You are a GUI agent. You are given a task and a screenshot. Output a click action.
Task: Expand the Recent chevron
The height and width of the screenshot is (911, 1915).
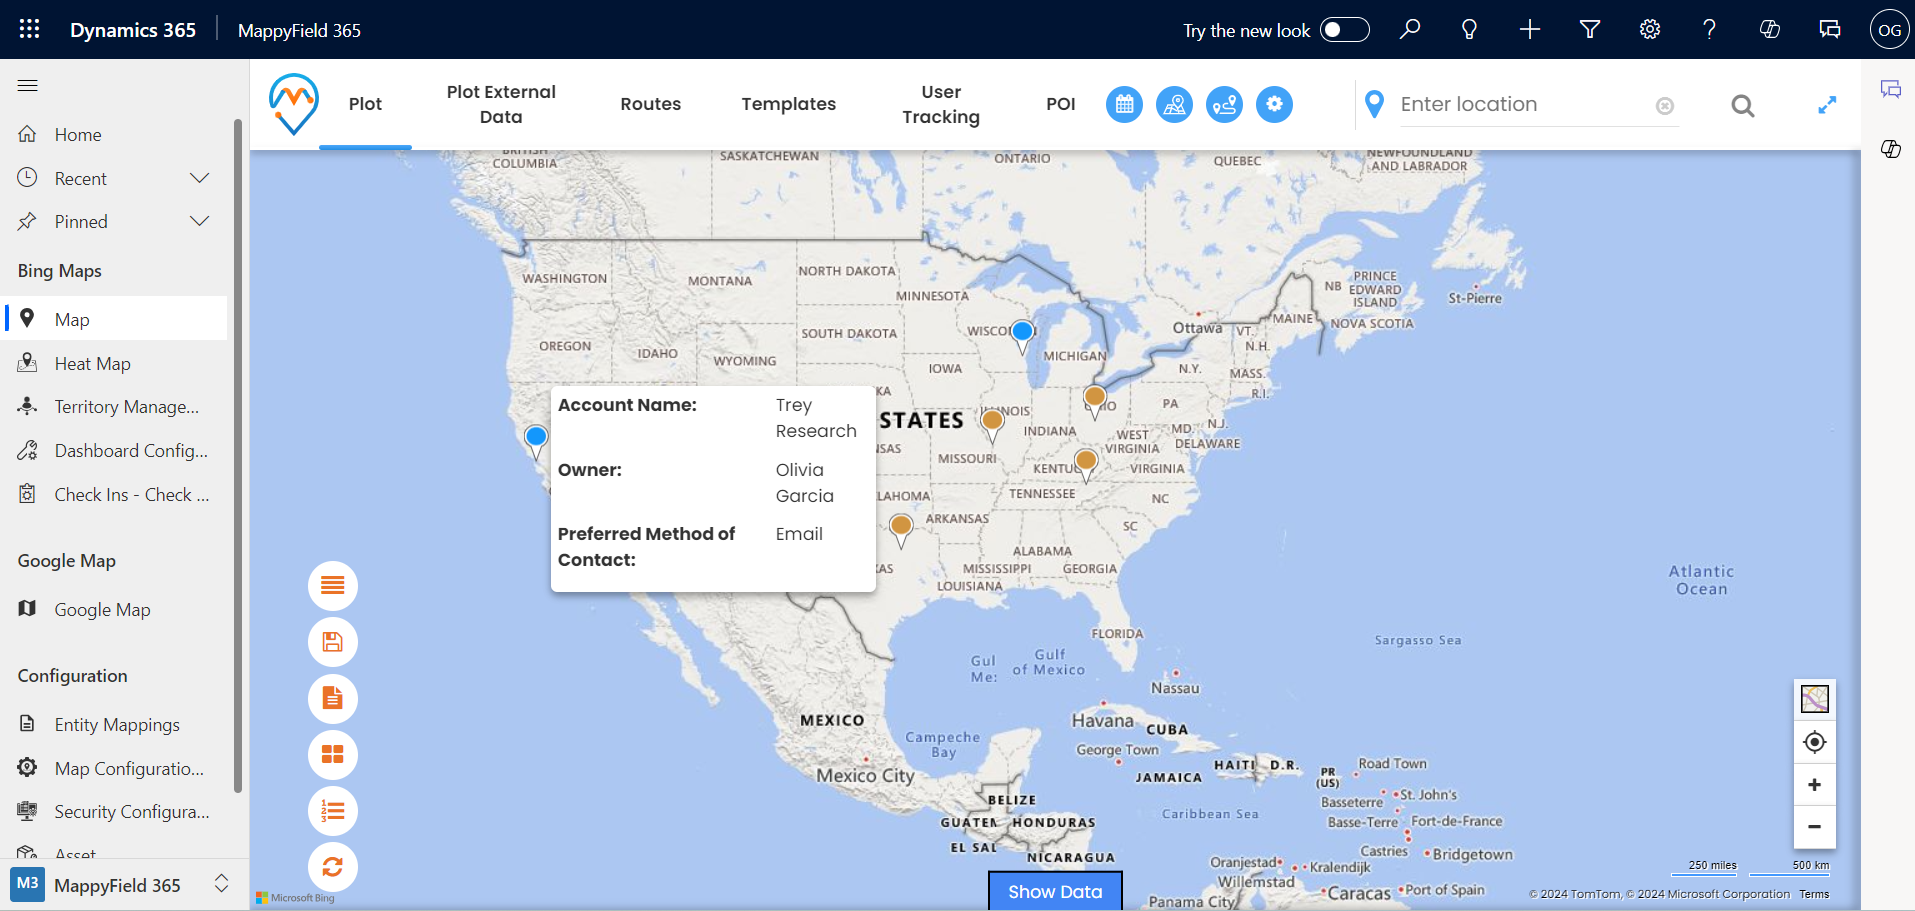[x=200, y=178]
